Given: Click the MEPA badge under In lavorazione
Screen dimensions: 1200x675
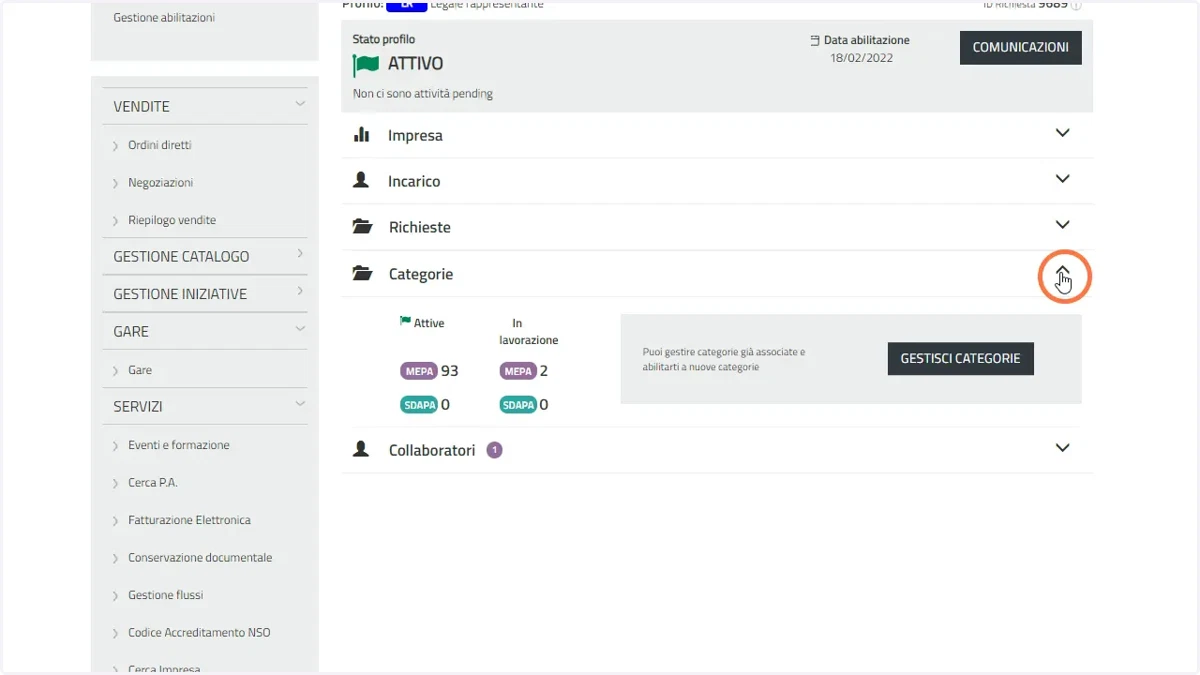Looking at the screenshot, I should [x=518, y=371].
